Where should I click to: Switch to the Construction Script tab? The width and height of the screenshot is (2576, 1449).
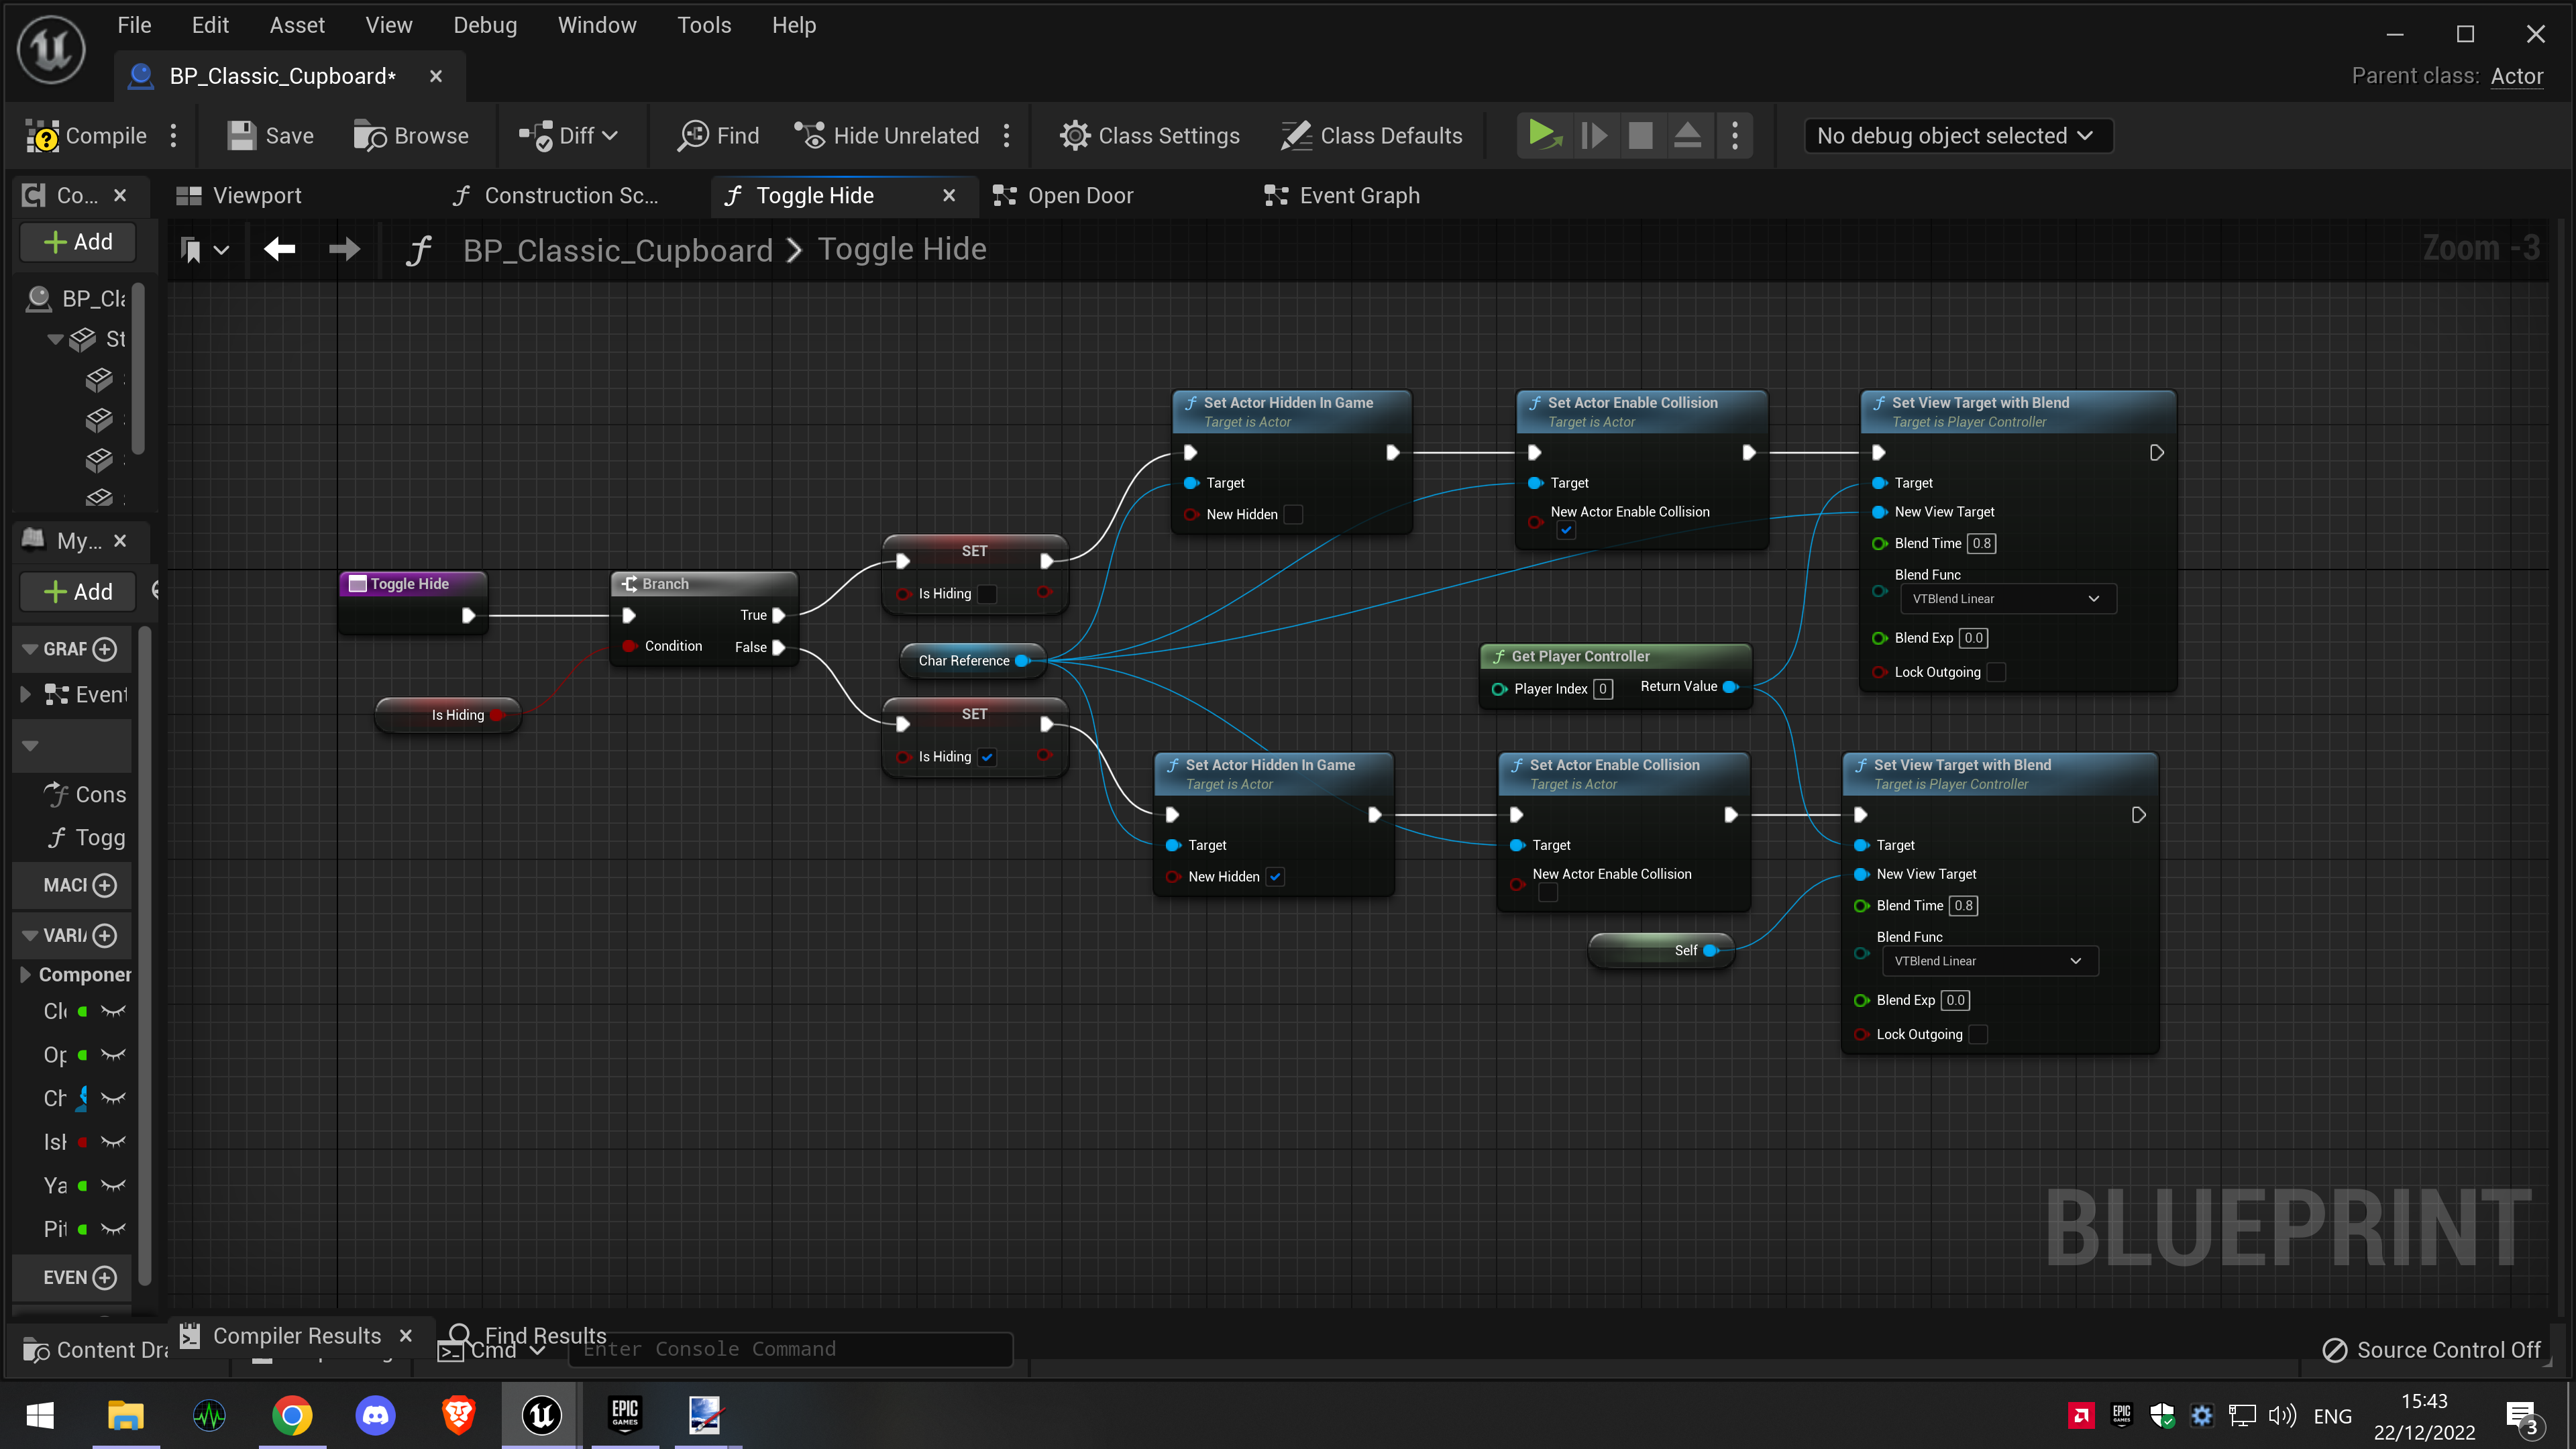[x=557, y=195]
